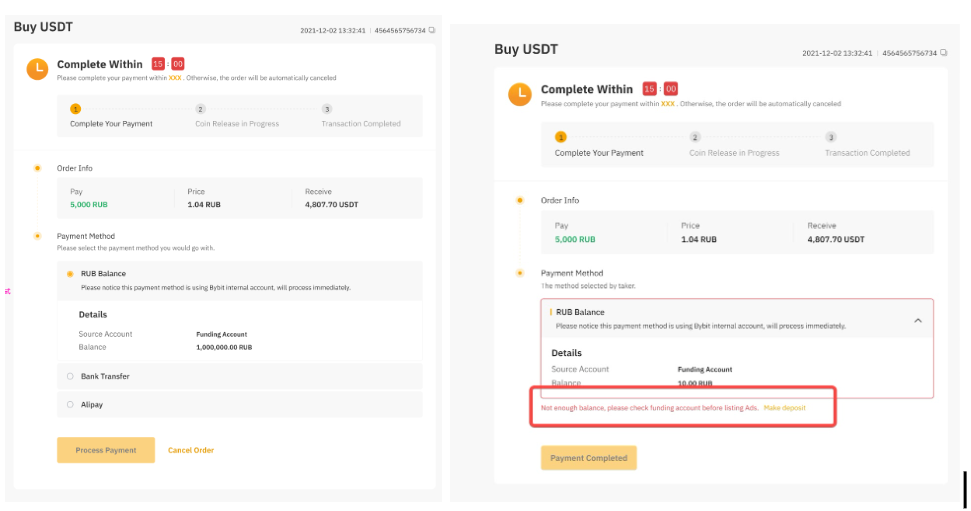This screenshot has width=971, height=511.
Task: Click the Cancel Order link
Action: pos(190,450)
